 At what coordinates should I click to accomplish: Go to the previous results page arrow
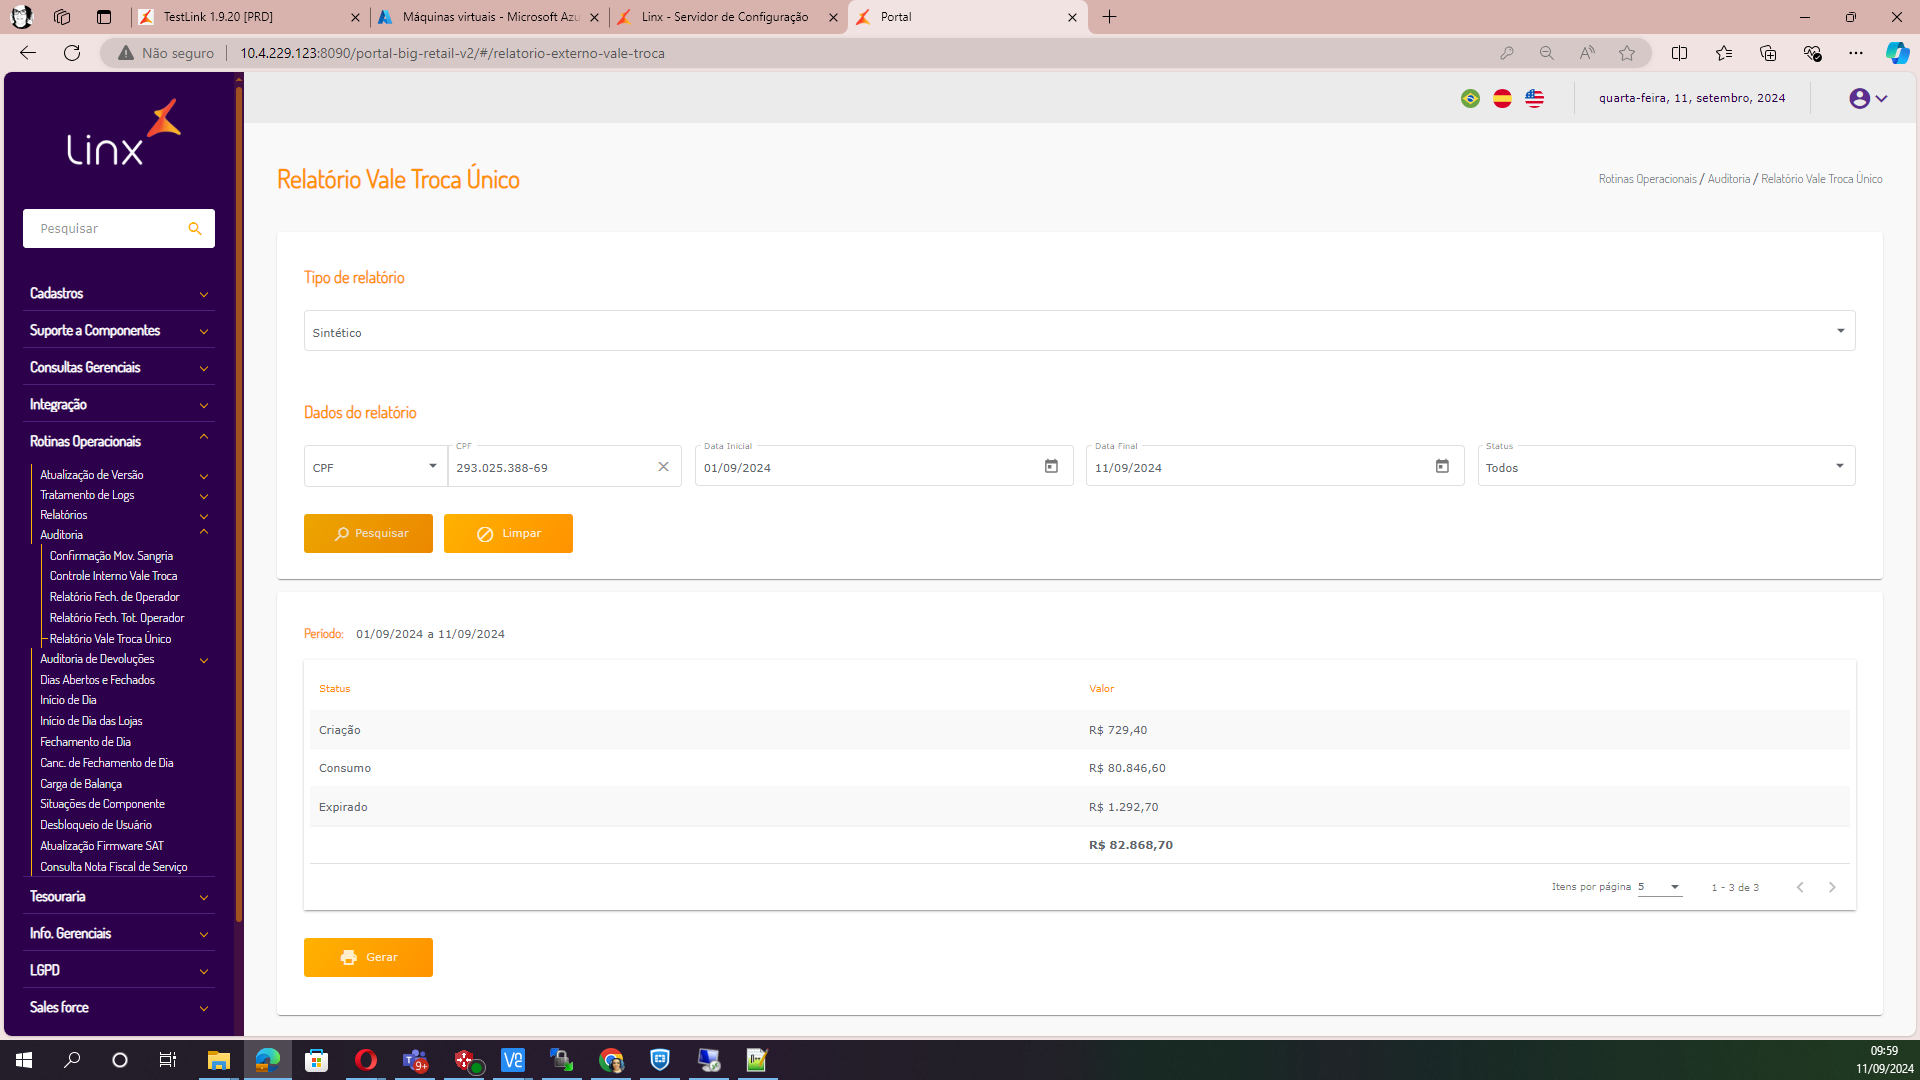coord(1800,887)
